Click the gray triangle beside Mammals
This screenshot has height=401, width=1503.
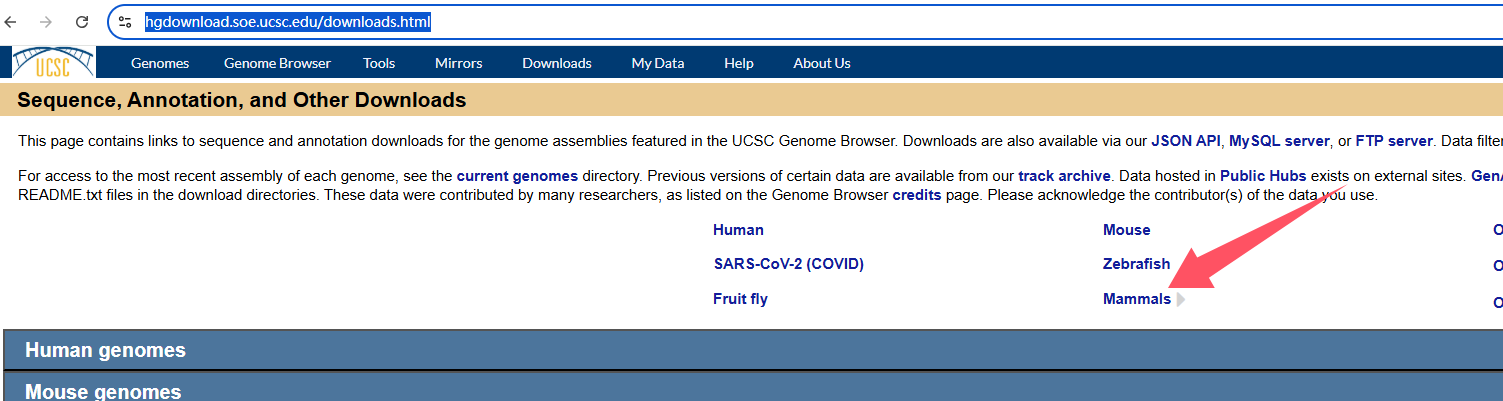(x=1181, y=299)
